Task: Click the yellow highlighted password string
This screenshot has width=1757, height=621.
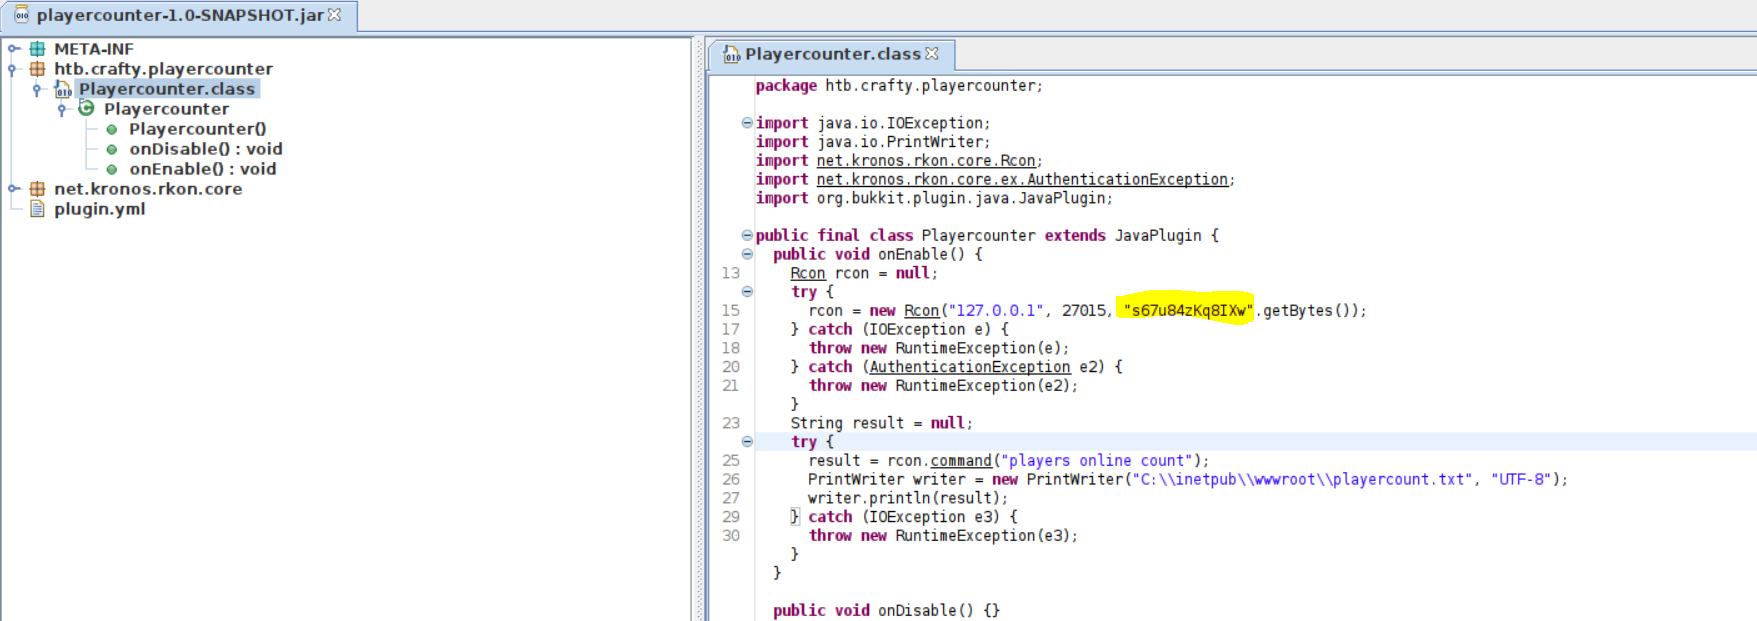Action: 1187,311
